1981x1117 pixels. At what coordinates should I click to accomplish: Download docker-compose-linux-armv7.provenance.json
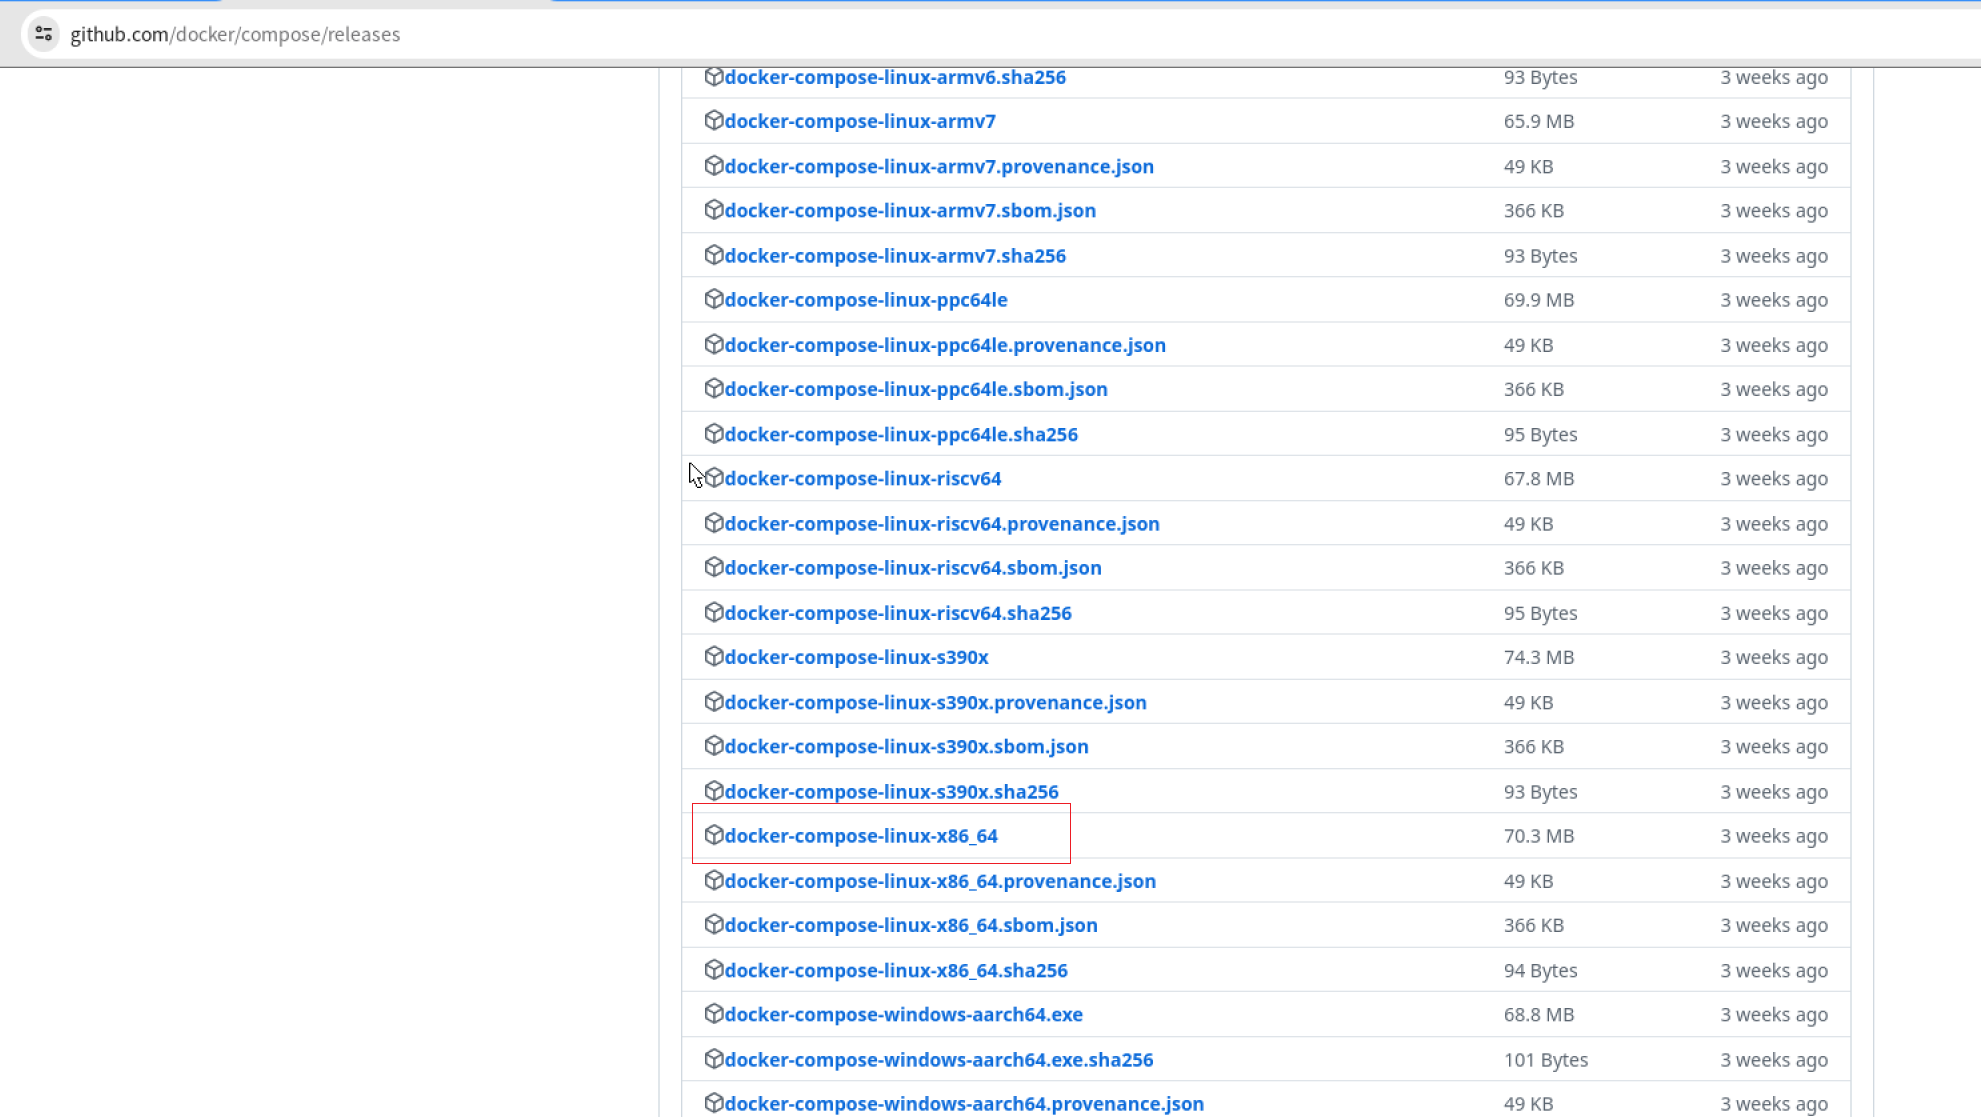938,166
